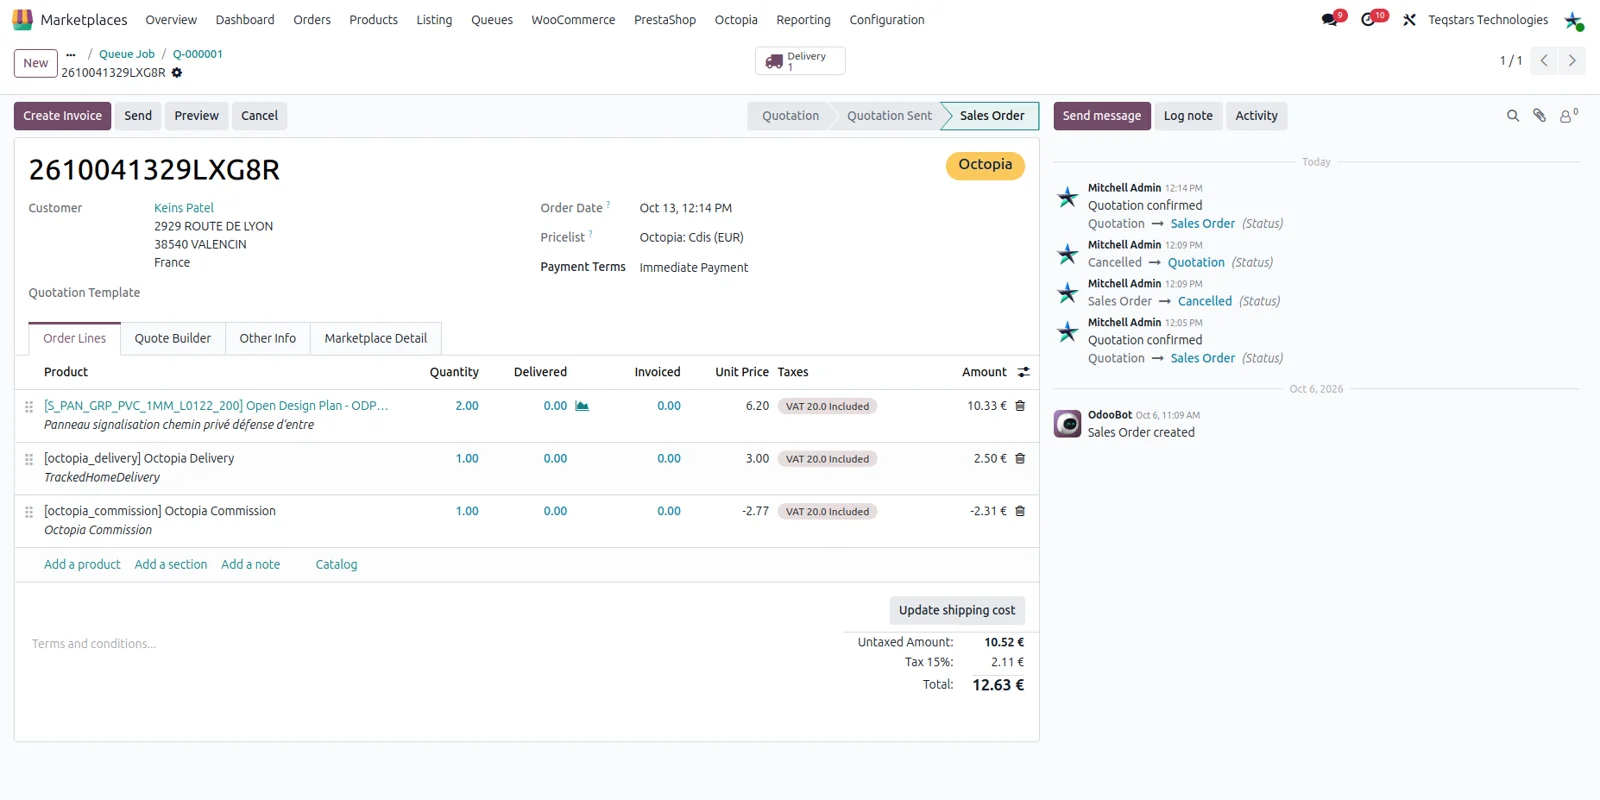This screenshot has height=800, width=1600.
Task: Open the Octopia menu
Action: (x=736, y=20)
